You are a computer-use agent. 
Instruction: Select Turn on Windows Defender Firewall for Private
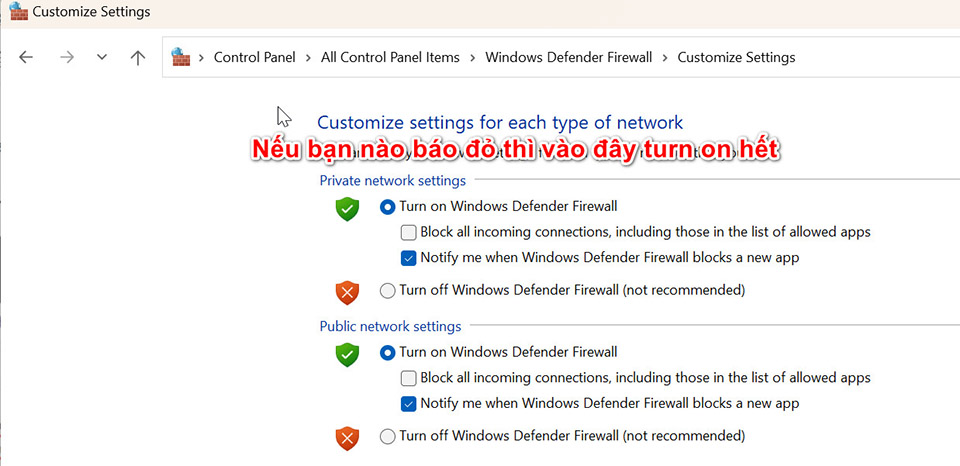point(388,207)
